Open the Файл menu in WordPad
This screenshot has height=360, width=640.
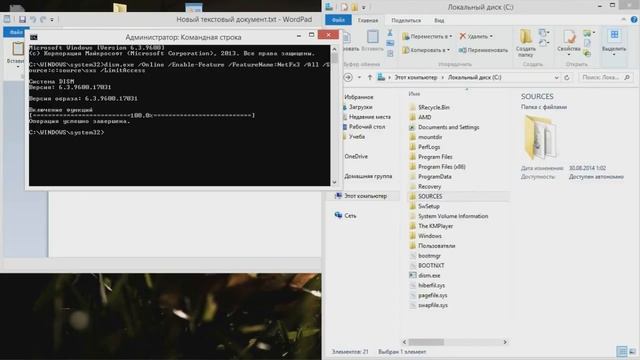click(x=16, y=32)
